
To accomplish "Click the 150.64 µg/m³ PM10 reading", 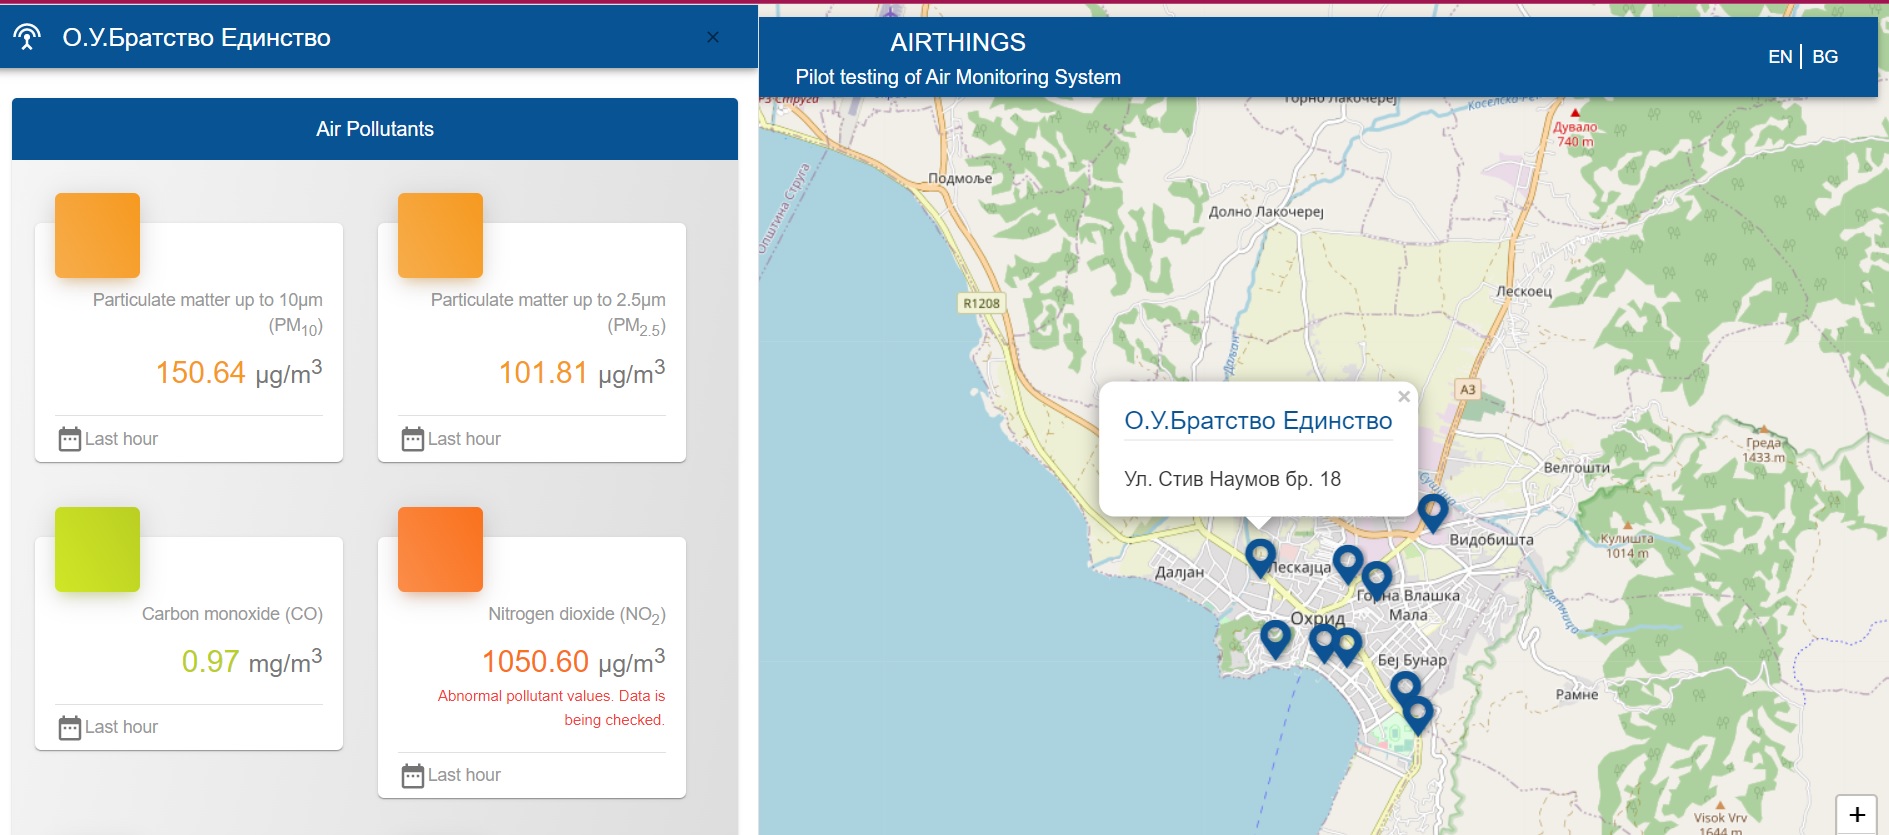I will click(238, 373).
